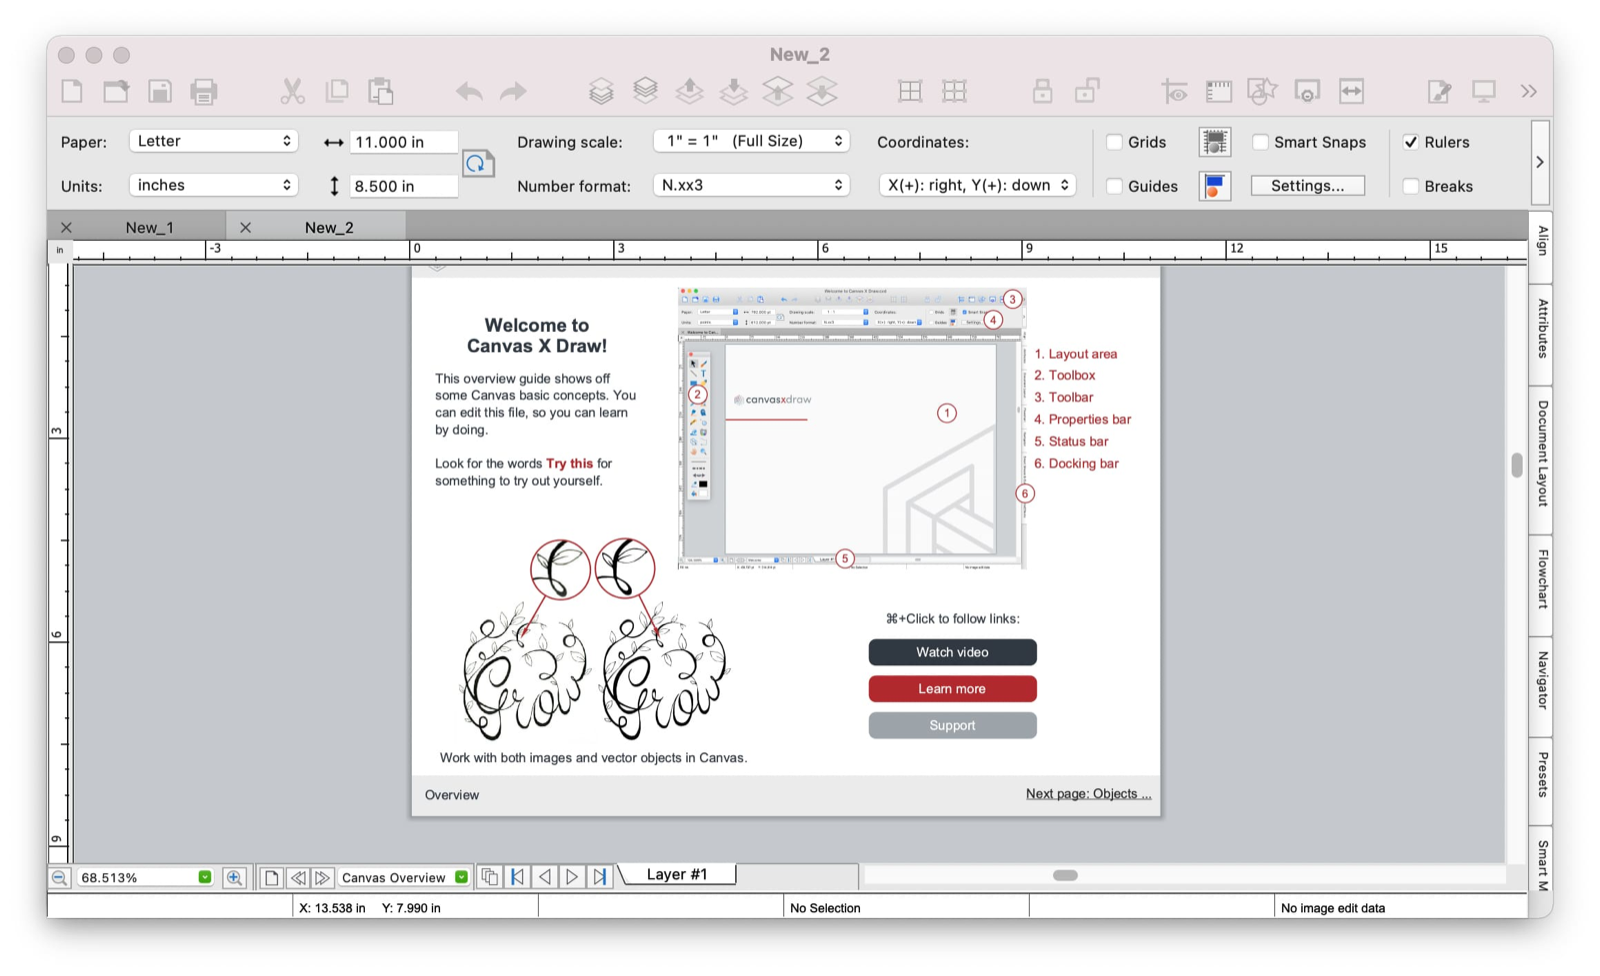This screenshot has width=1600, height=976.
Task: Click the add new page icon
Action: 271,877
